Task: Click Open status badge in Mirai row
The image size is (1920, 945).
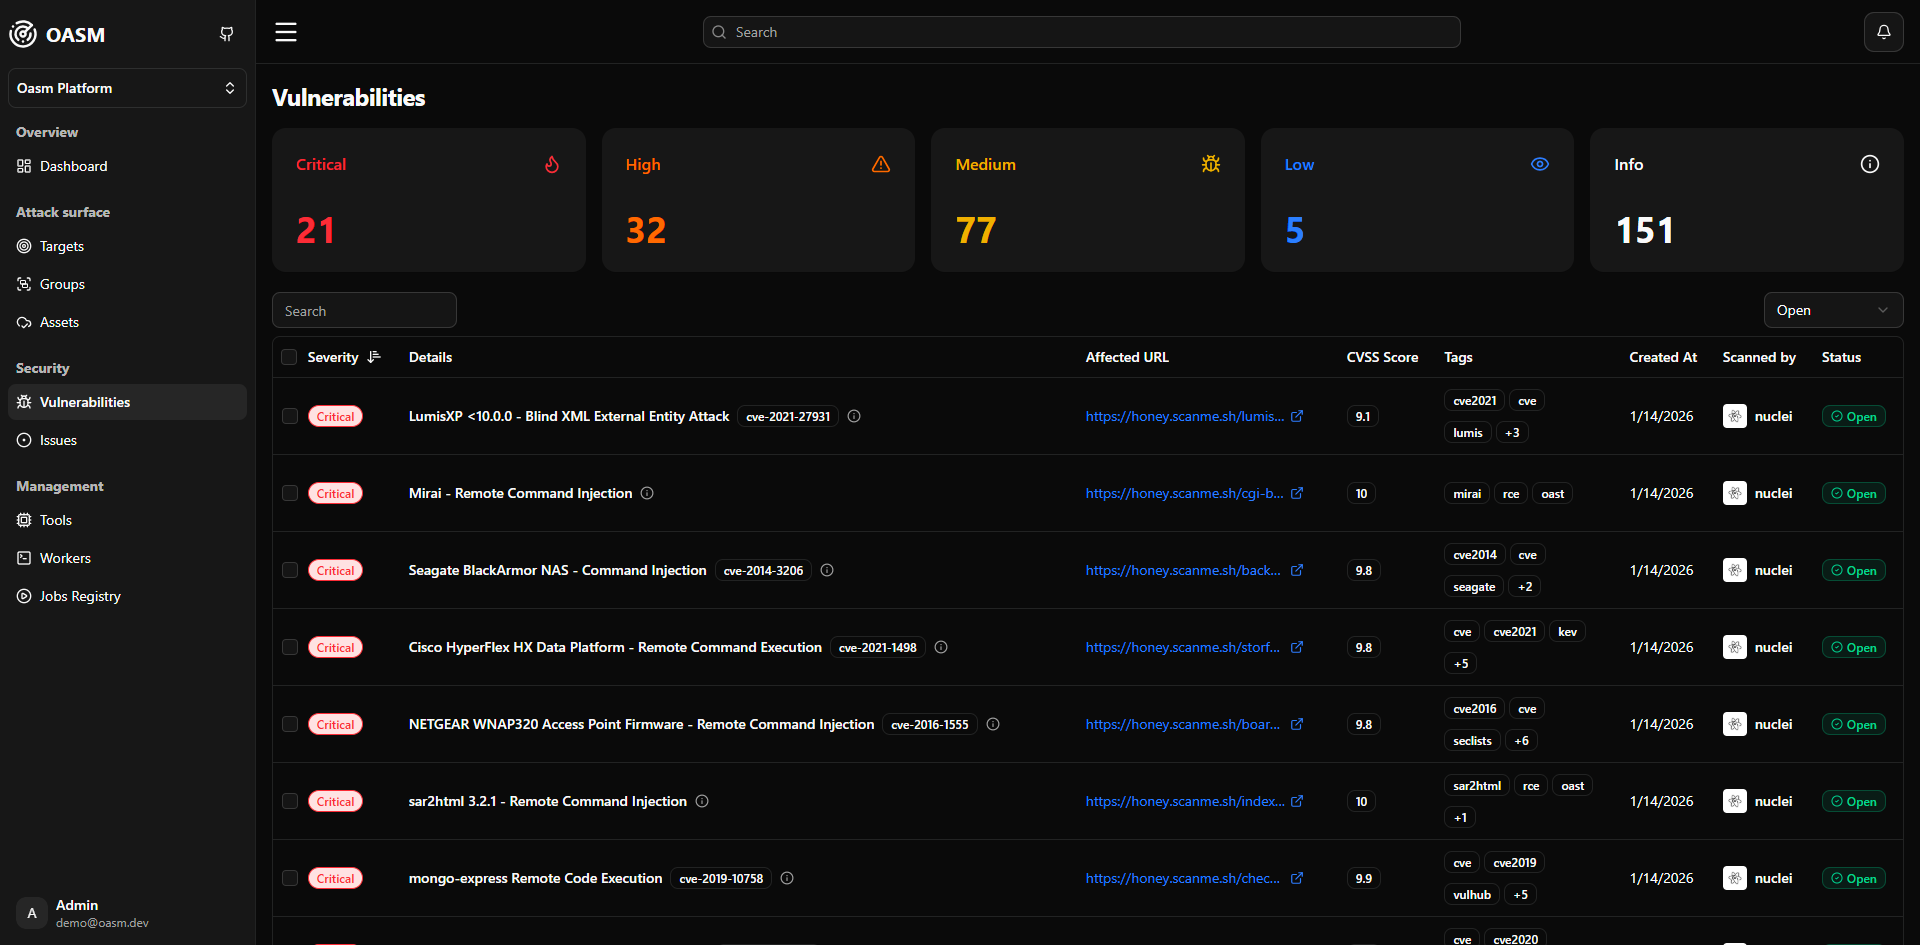Action: point(1853,493)
